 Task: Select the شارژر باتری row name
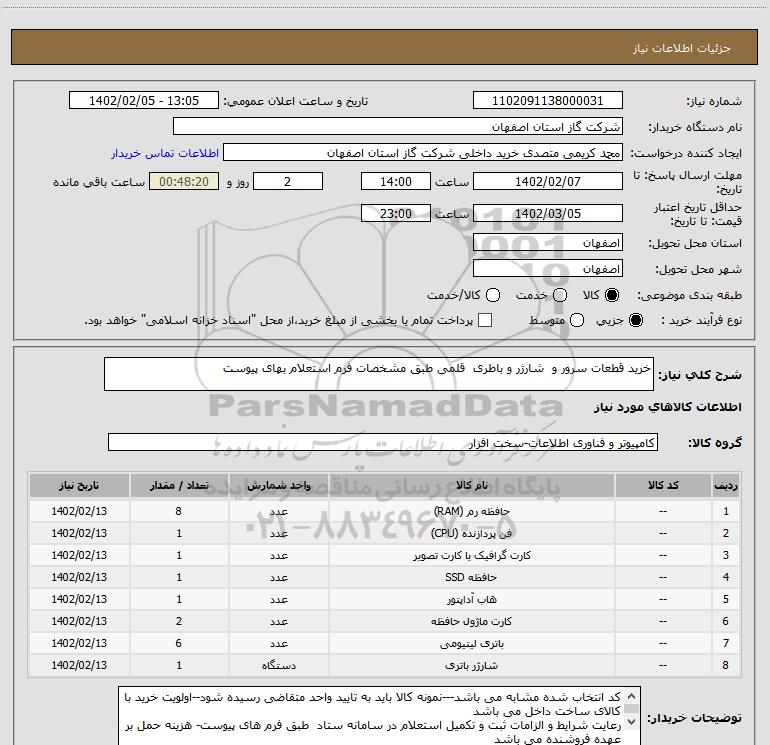471,665
